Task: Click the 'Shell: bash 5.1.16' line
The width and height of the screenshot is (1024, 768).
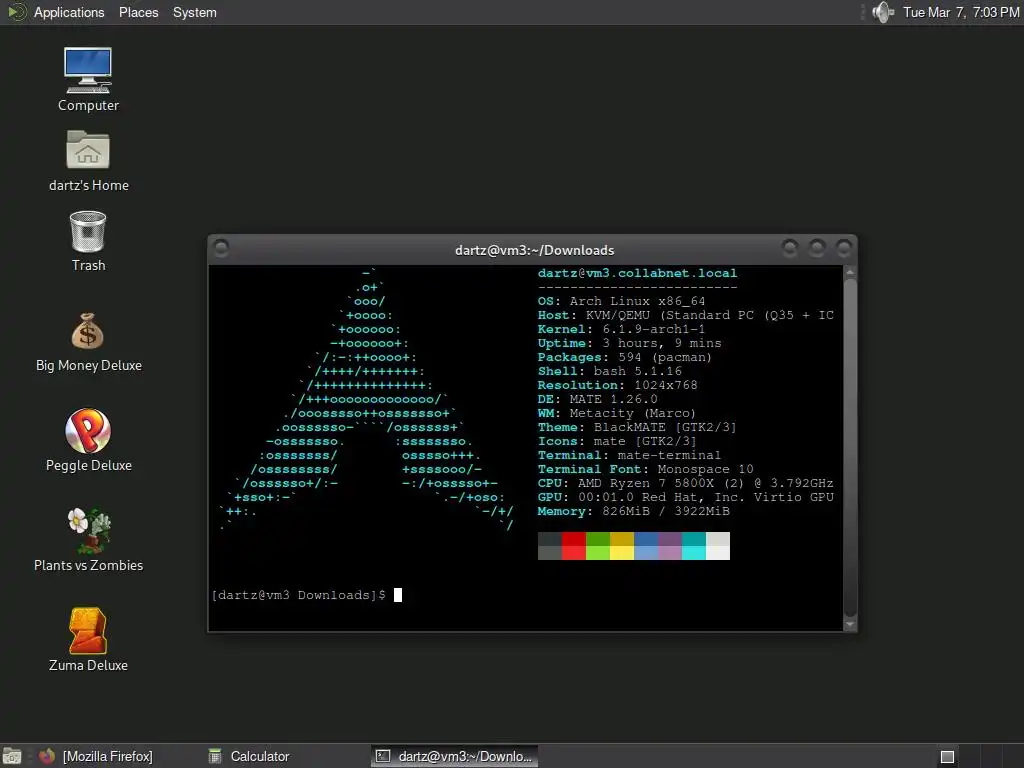Action: pos(609,371)
